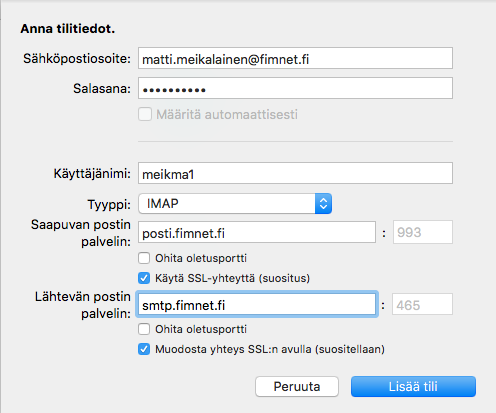496x413 pixels.
Task: Click the Salasana label text
Action: pos(102,89)
